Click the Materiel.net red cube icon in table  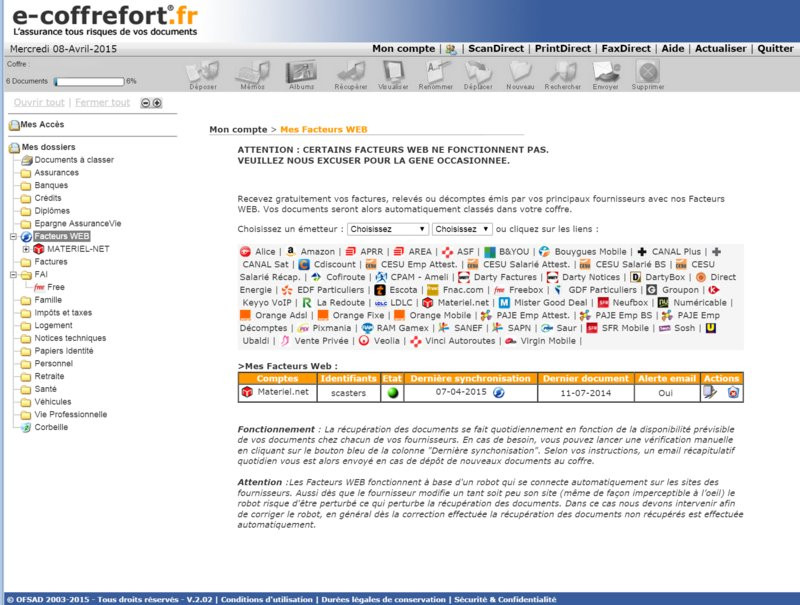pyautogui.click(x=247, y=392)
